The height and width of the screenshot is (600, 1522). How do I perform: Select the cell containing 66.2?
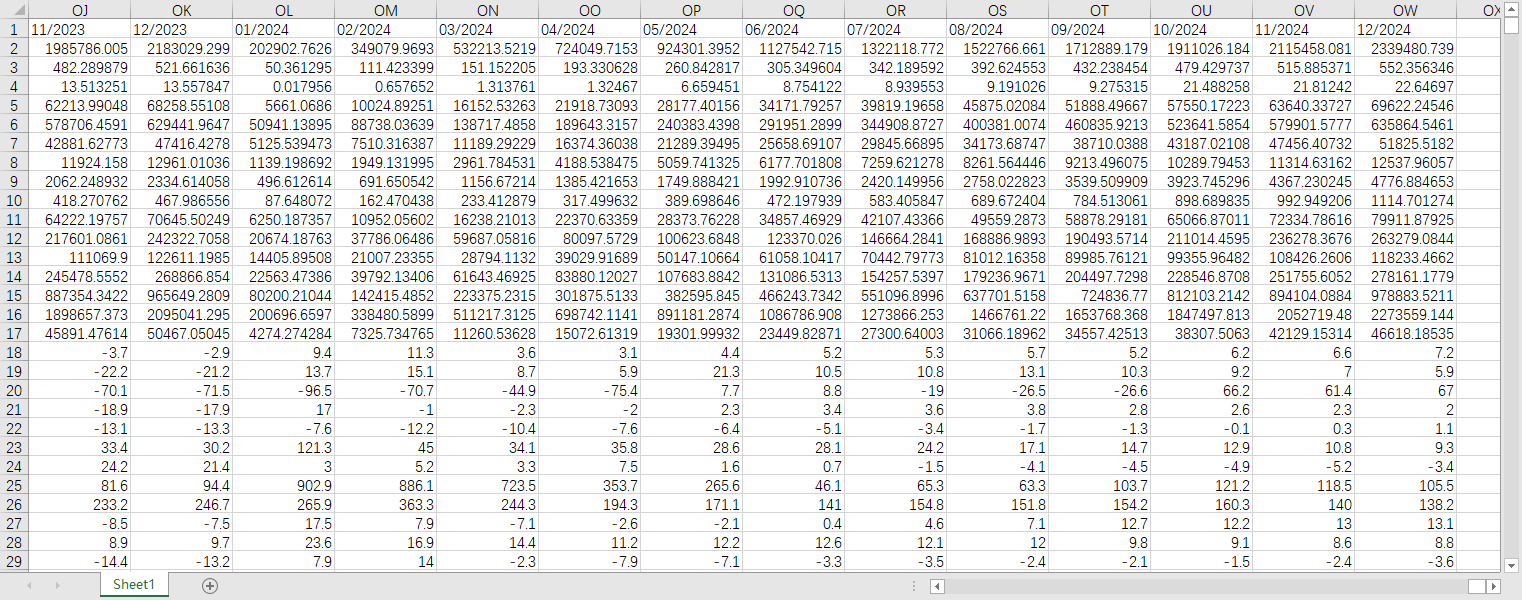1201,390
